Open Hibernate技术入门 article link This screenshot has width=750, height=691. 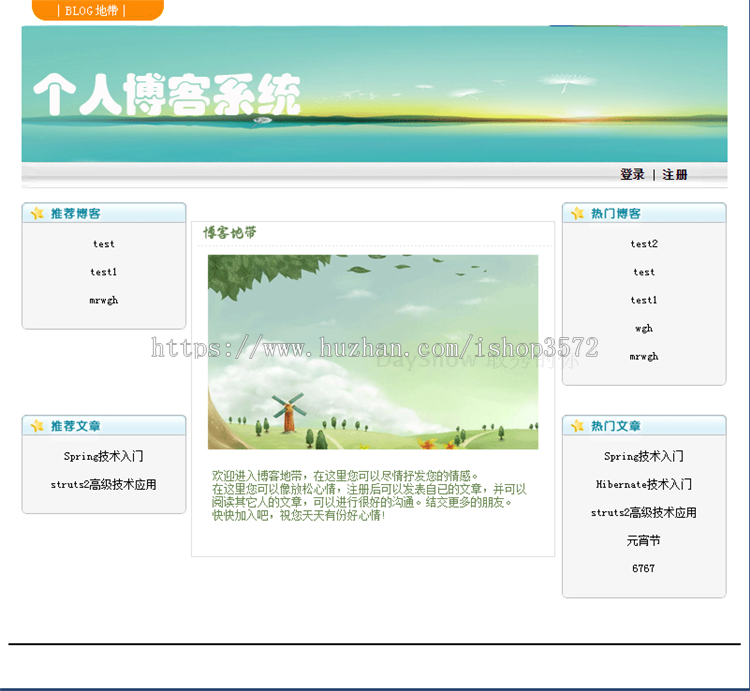(644, 484)
